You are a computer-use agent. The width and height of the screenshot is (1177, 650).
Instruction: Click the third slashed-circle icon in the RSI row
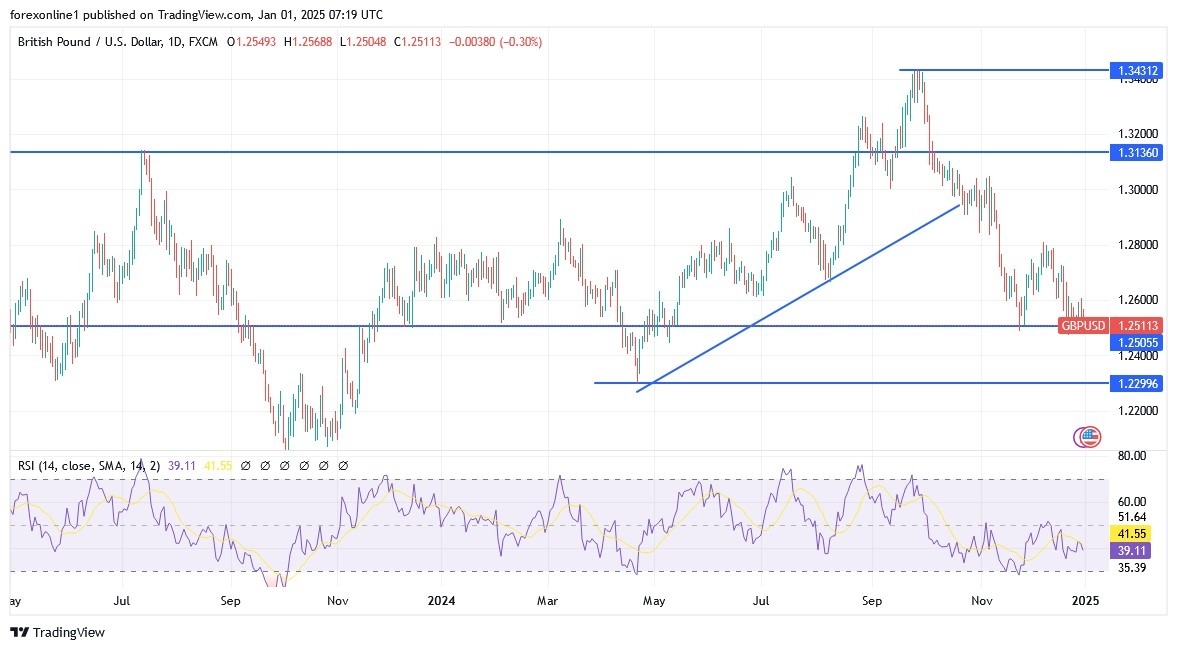tap(285, 465)
